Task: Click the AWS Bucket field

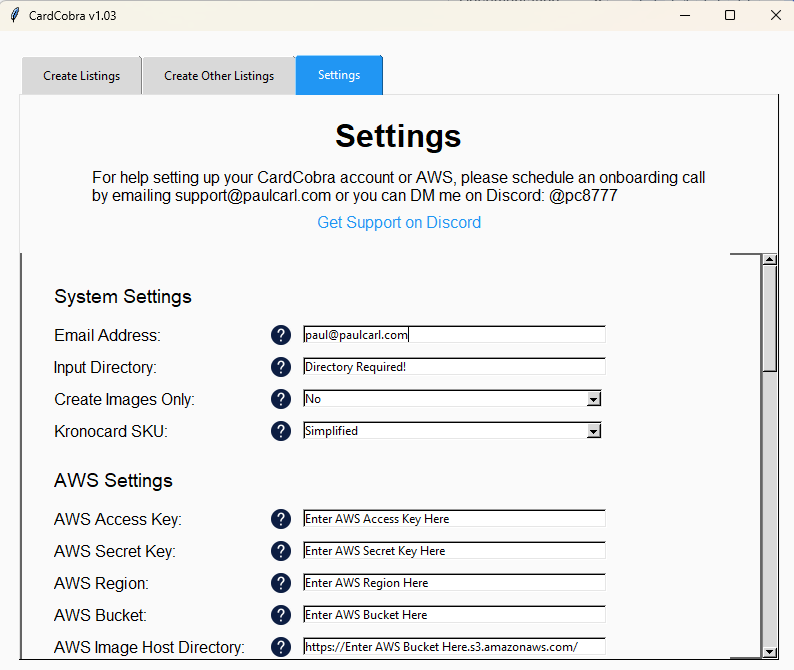Action: [x=454, y=614]
